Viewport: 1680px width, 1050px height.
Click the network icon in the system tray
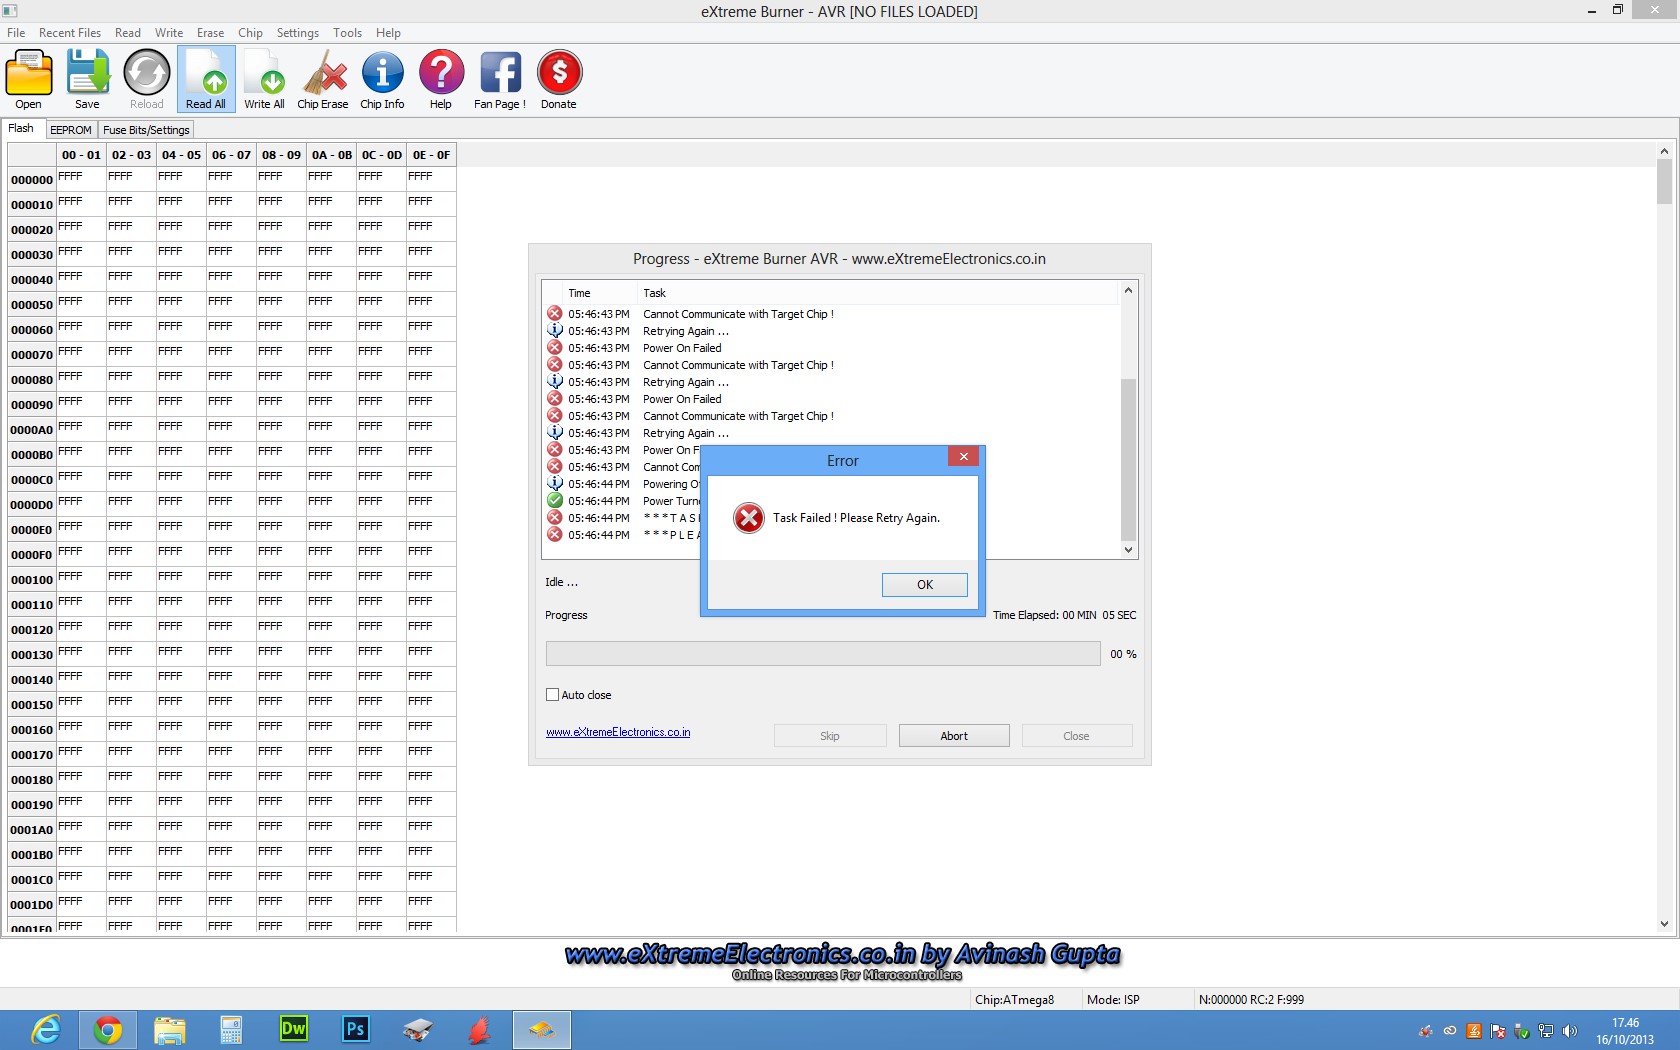click(1546, 1031)
